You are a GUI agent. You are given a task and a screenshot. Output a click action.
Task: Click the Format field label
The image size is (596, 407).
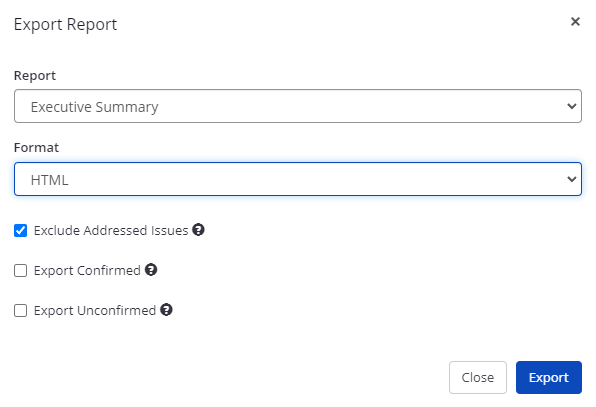(36, 147)
